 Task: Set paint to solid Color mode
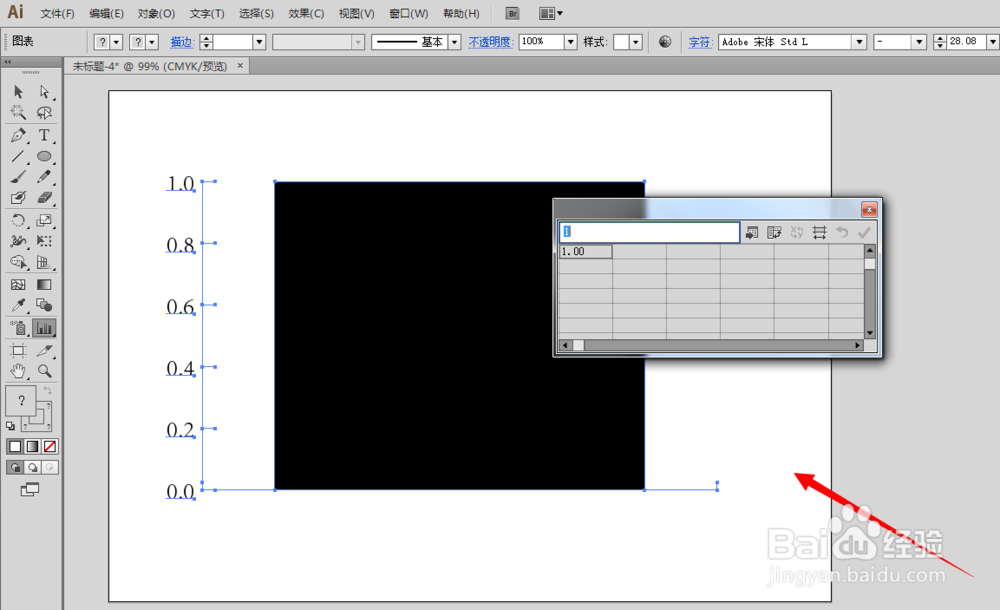[x=15, y=447]
